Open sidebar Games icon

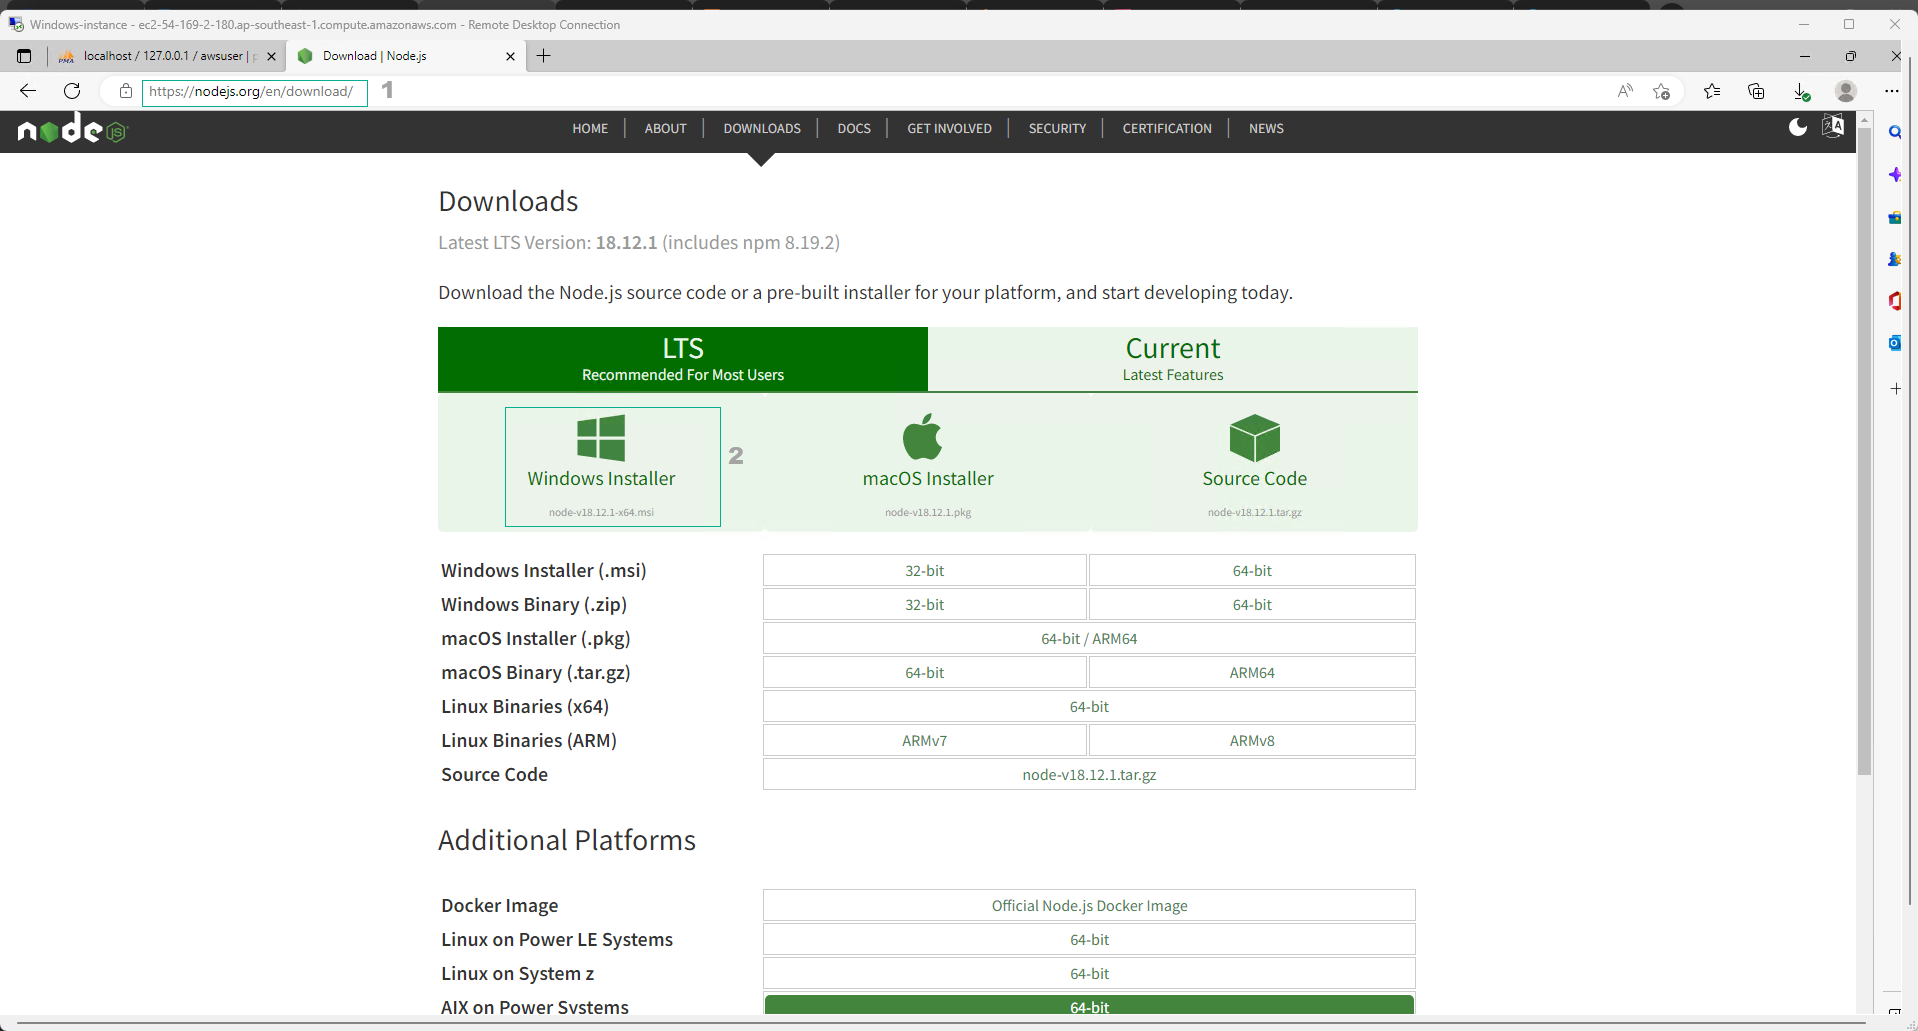click(1895, 259)
